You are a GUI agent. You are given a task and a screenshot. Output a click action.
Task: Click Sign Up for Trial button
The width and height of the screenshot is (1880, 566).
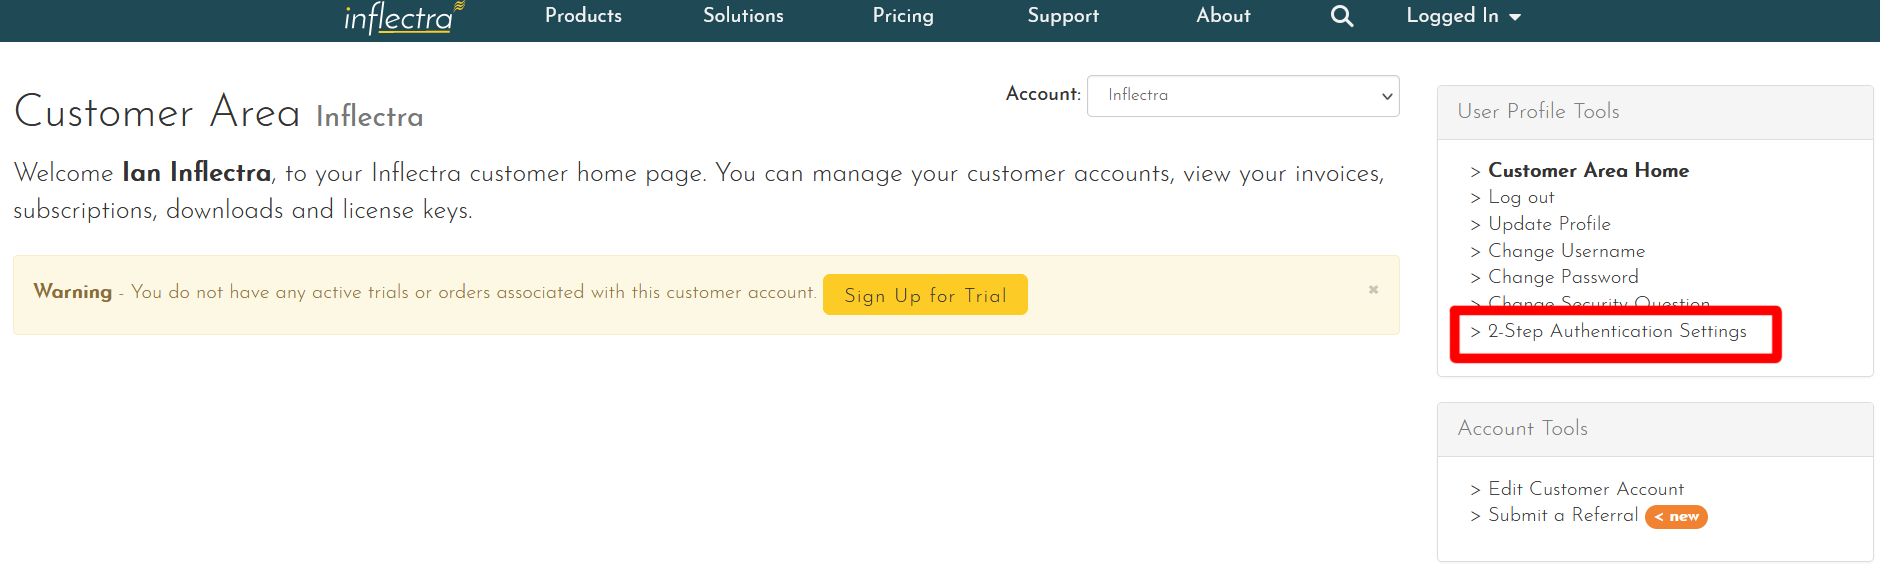[x=925, y=295]
